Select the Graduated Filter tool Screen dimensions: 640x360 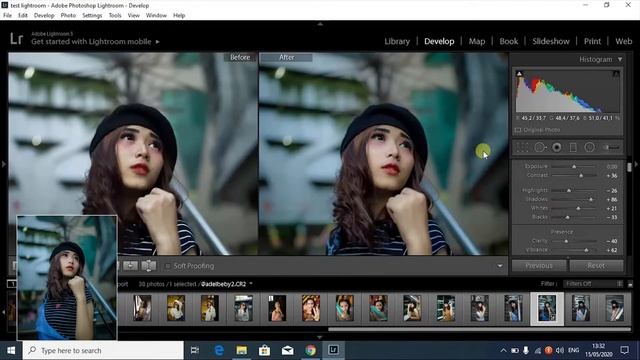(x=573, y=147)
